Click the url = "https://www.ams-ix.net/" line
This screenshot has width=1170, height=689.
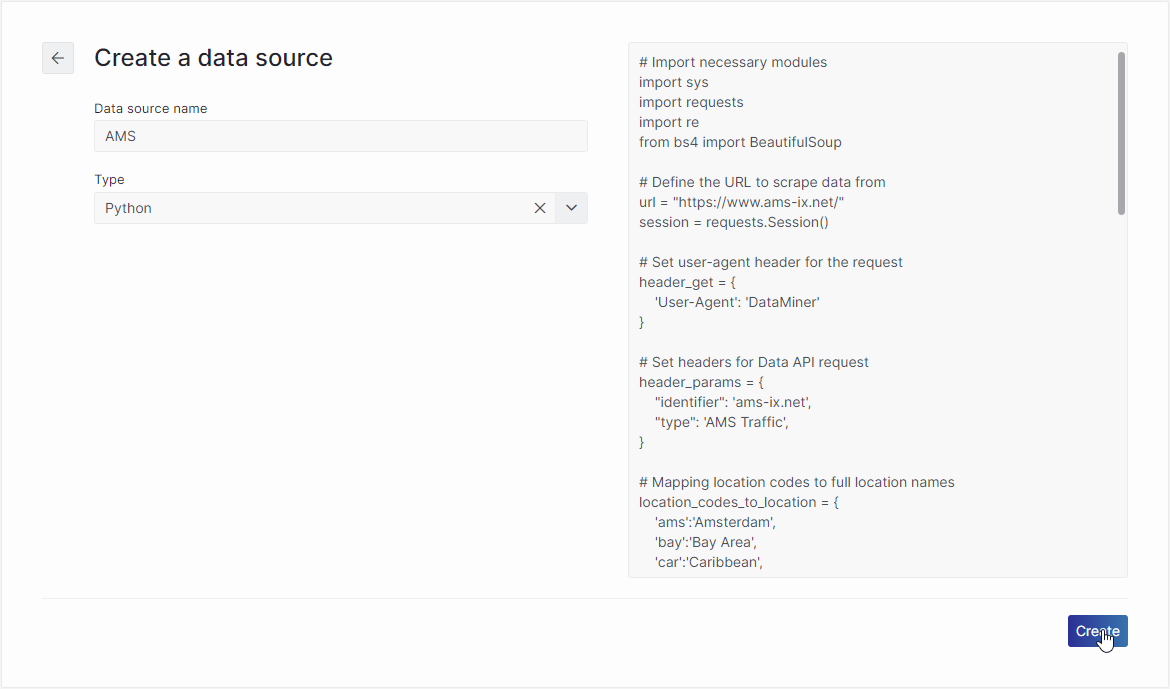(741, 202)
